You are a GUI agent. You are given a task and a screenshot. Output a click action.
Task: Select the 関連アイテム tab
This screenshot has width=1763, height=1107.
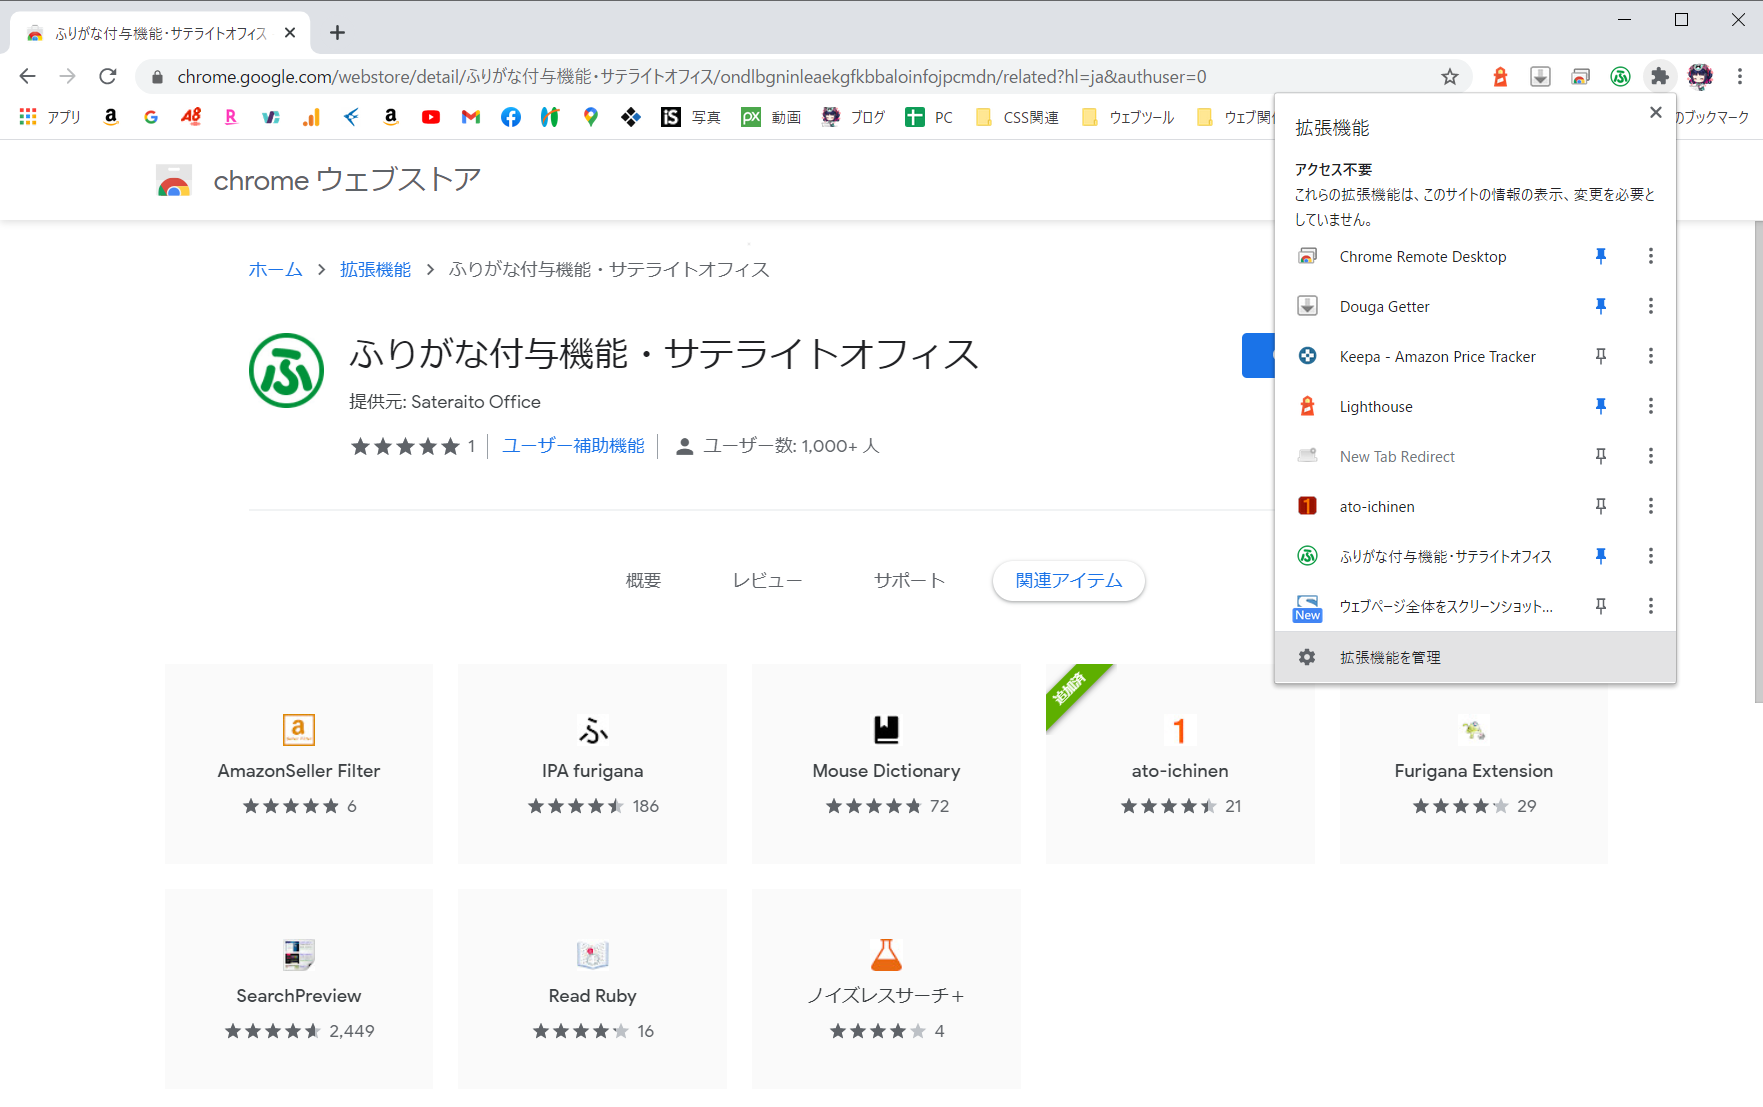[1069, 581]
